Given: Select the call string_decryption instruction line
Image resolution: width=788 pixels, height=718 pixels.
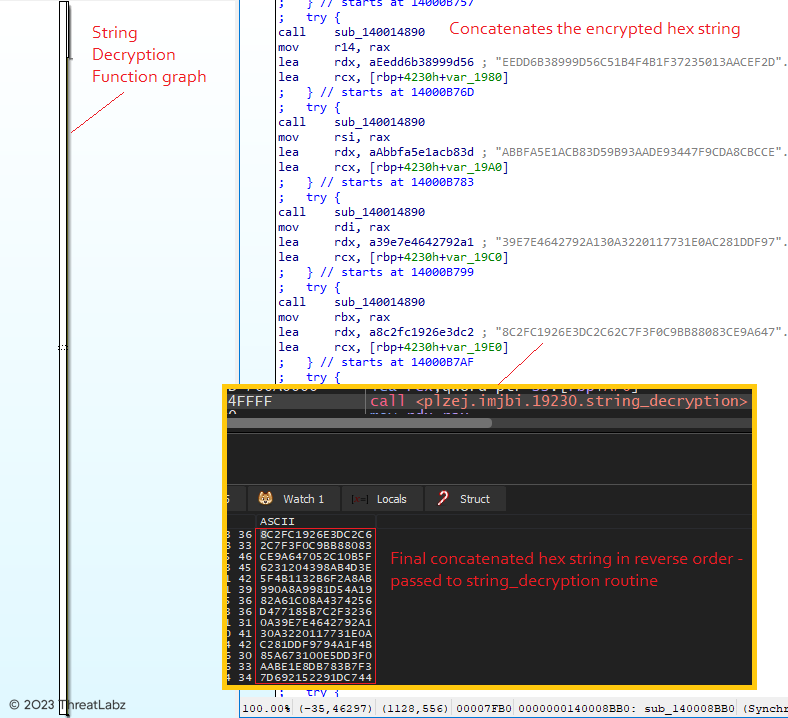Looking at the screenshot, I should point(558,401).
